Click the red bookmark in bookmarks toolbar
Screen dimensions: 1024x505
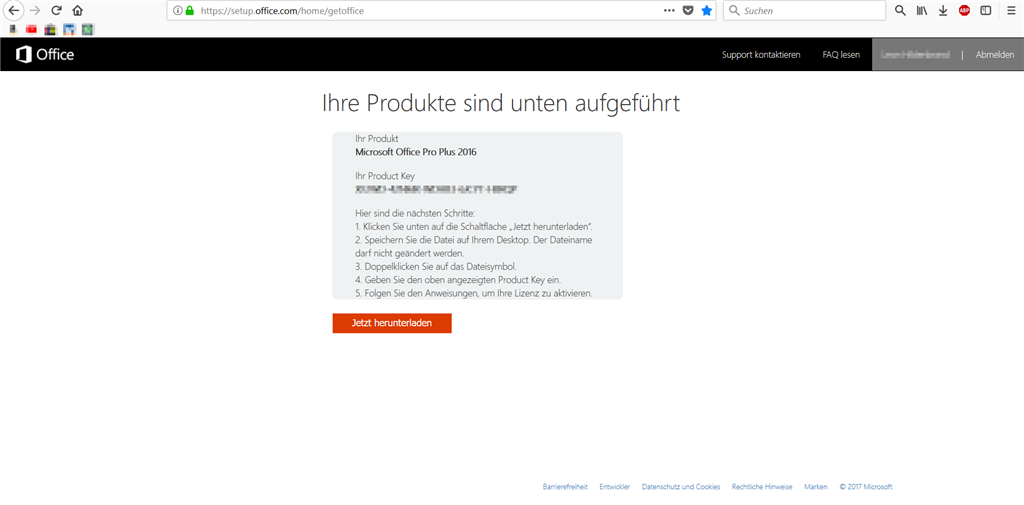[31, 29]
